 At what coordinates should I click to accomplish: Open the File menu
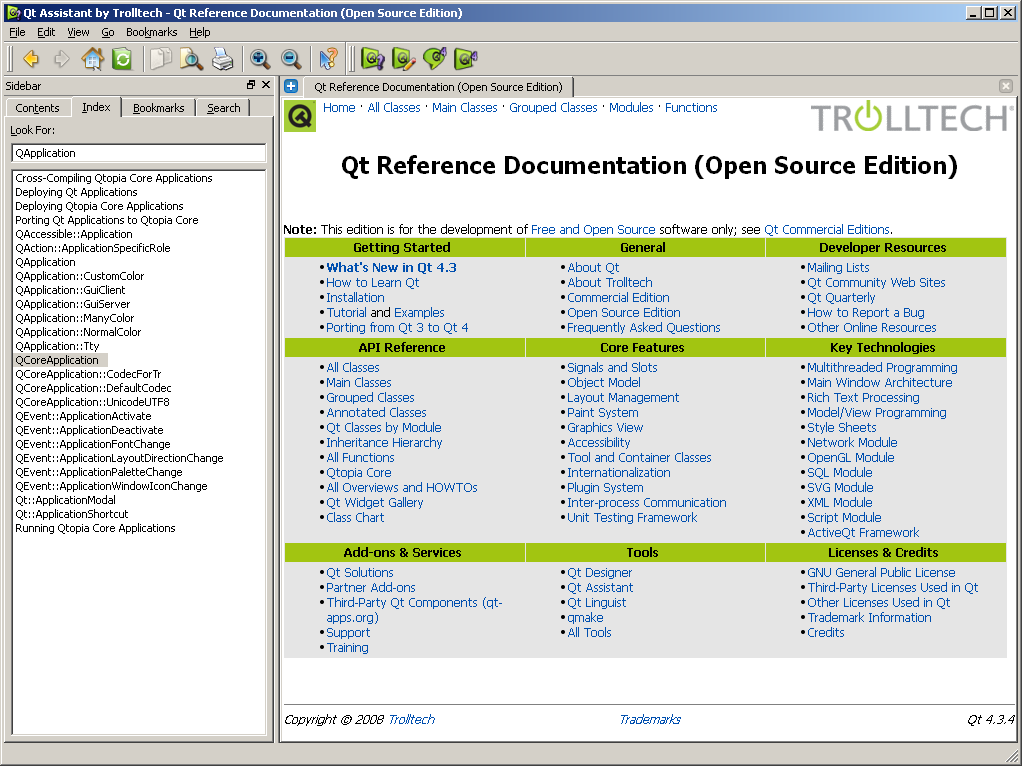(17, 32)
